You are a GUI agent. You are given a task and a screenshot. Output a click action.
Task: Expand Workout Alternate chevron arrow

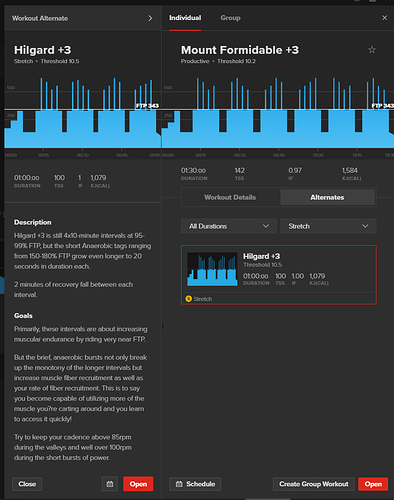pyautogui.click(x=150, y=18)
